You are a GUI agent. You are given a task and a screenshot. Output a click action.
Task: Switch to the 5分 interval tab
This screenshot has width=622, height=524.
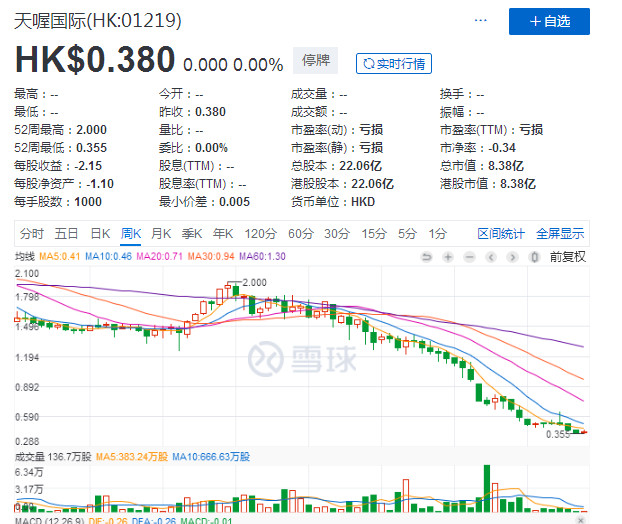407,234
